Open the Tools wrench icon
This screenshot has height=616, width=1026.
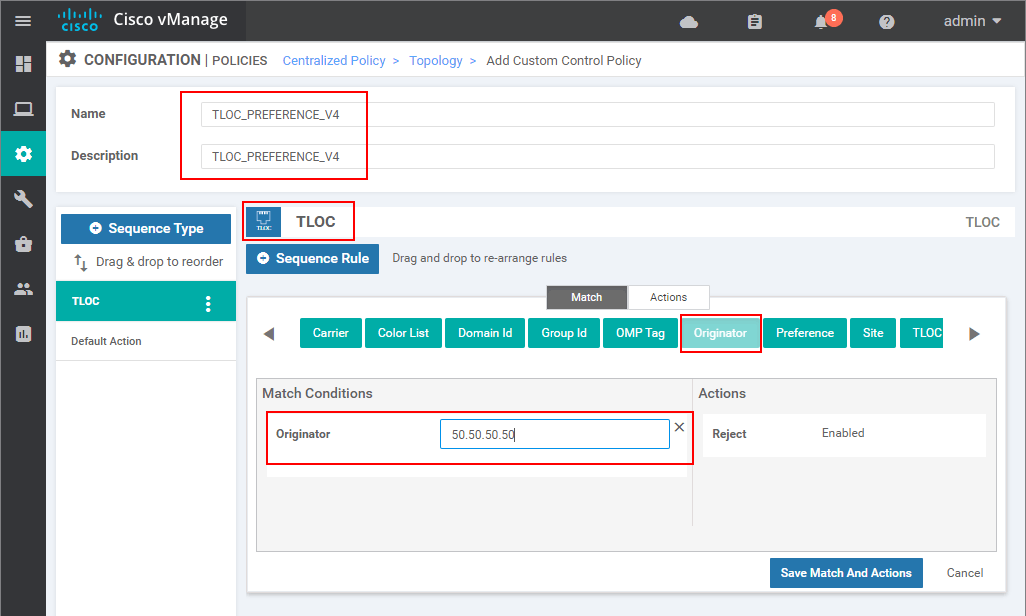pos(22,199)
